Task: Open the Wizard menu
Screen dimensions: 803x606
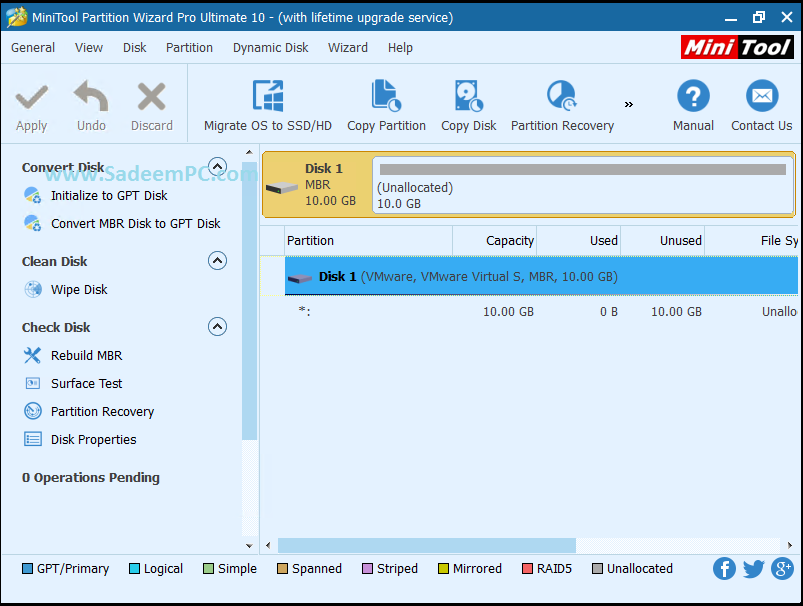Action: coord(348,48)
